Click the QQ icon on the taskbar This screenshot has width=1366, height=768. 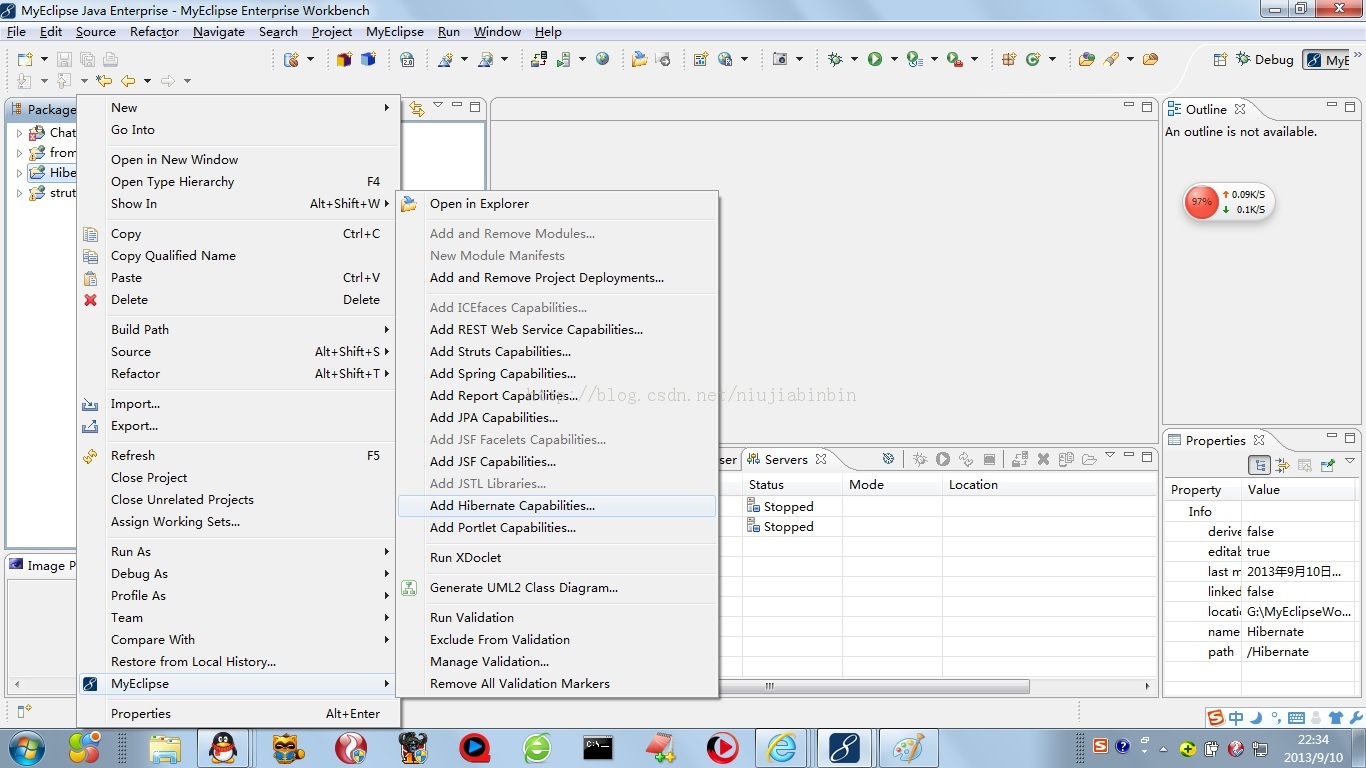click(x=223, y=747)
